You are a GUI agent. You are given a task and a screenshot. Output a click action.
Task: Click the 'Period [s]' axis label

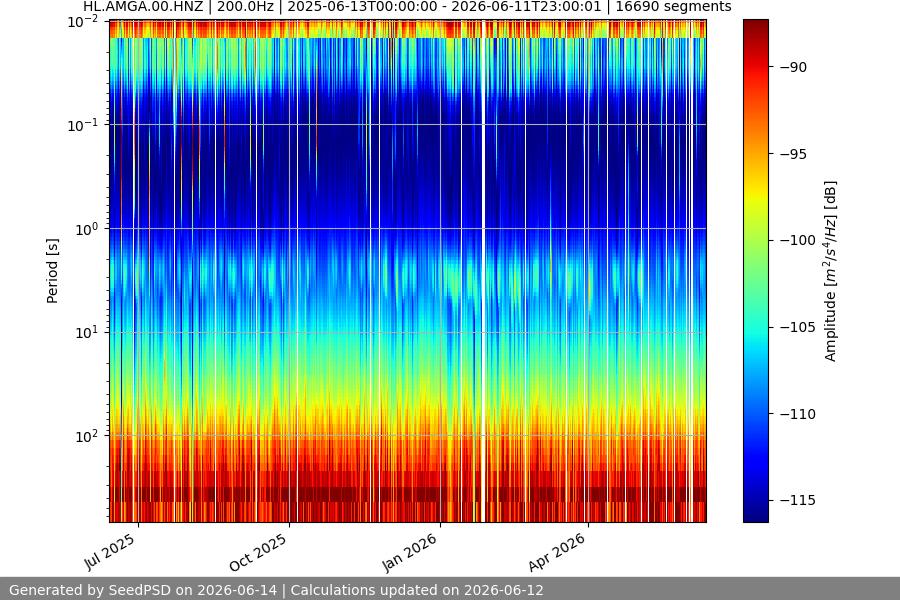[x=52, y=271]
